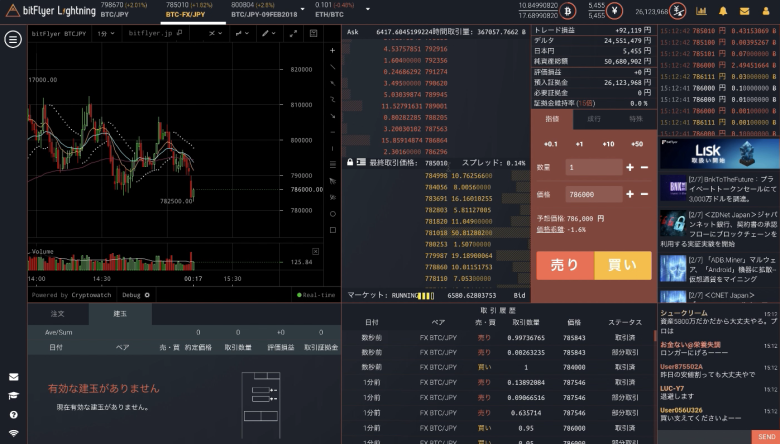Open the yellow envelope messages icon in the top bar
Image resolution: width=780 pixels, height=444 pixels.
pos(744,11)
